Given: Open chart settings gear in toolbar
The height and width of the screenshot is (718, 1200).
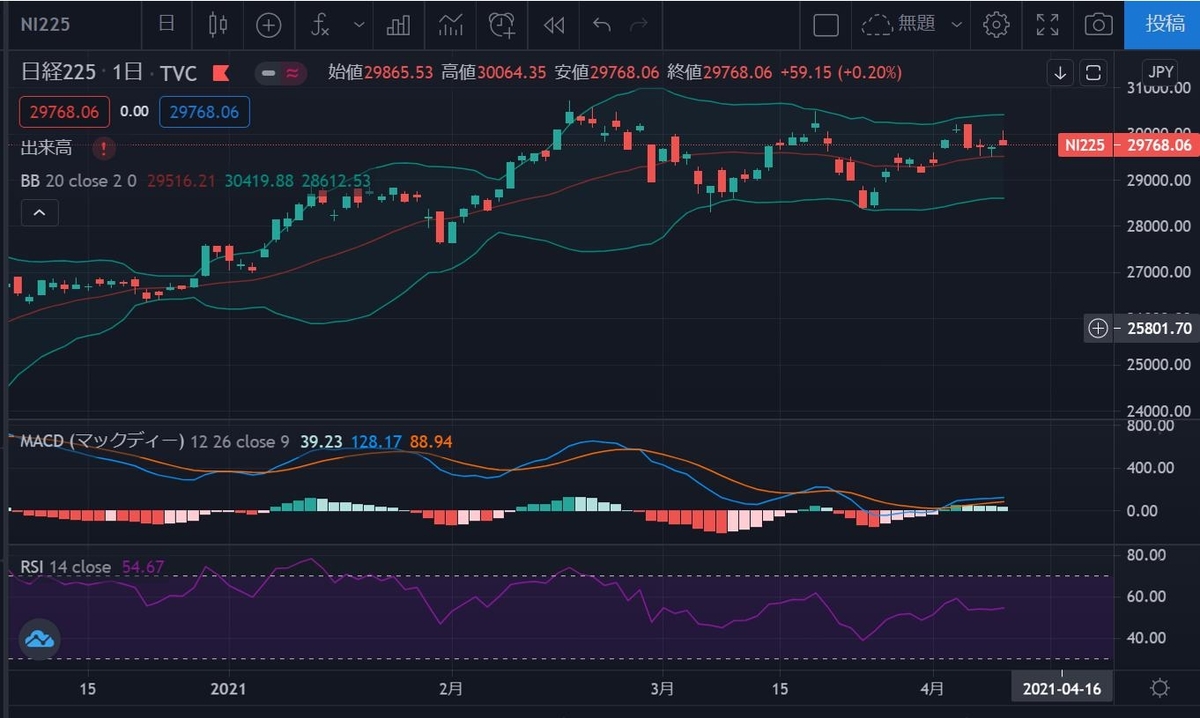Looking at the screenshot, I should pos(995,25).
